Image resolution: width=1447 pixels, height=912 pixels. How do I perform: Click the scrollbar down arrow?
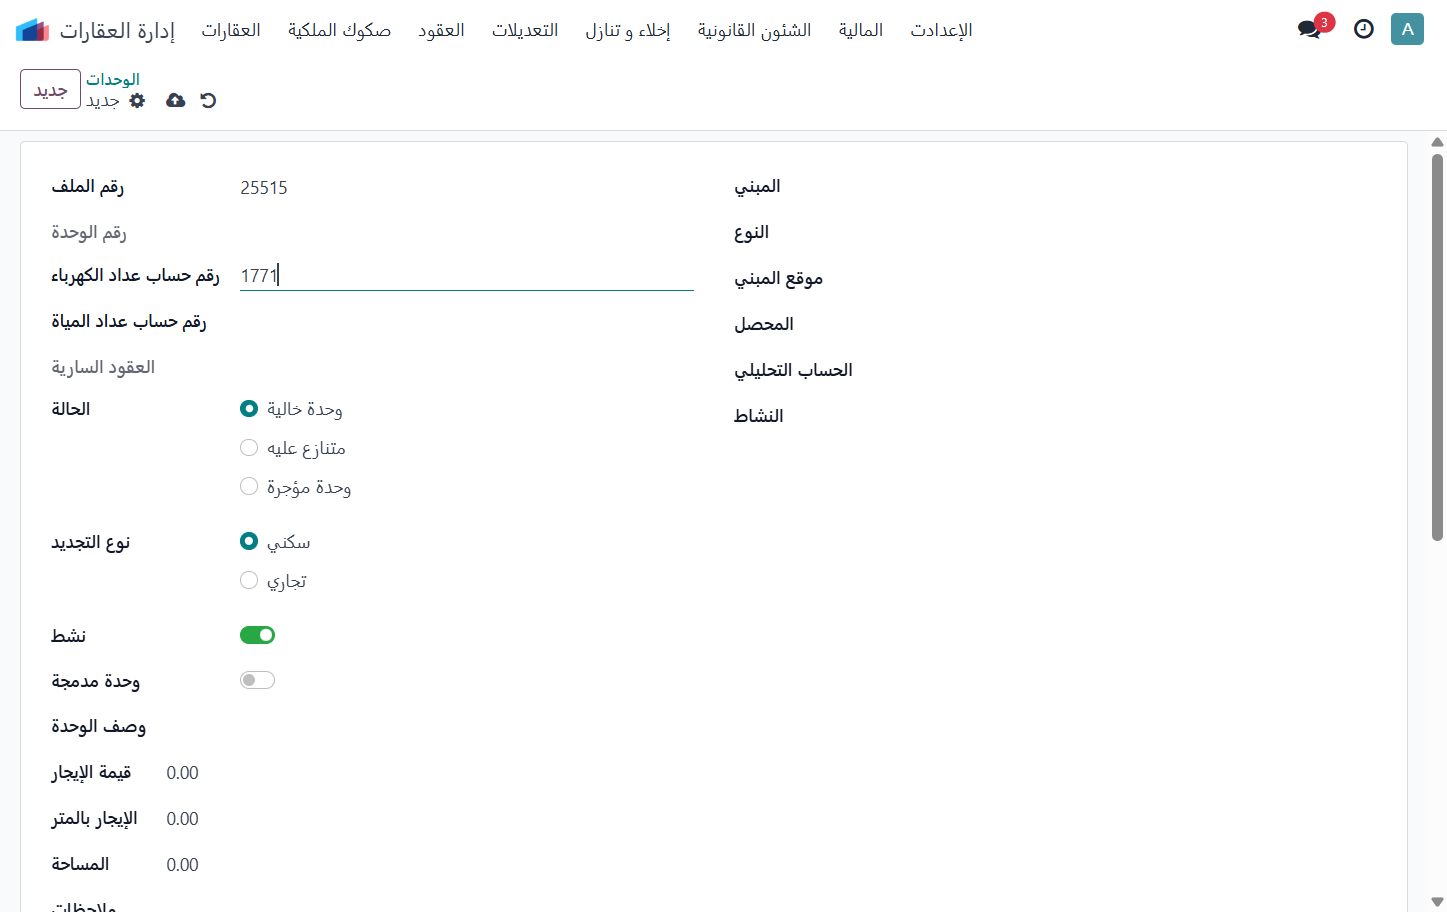point(1437,902)
